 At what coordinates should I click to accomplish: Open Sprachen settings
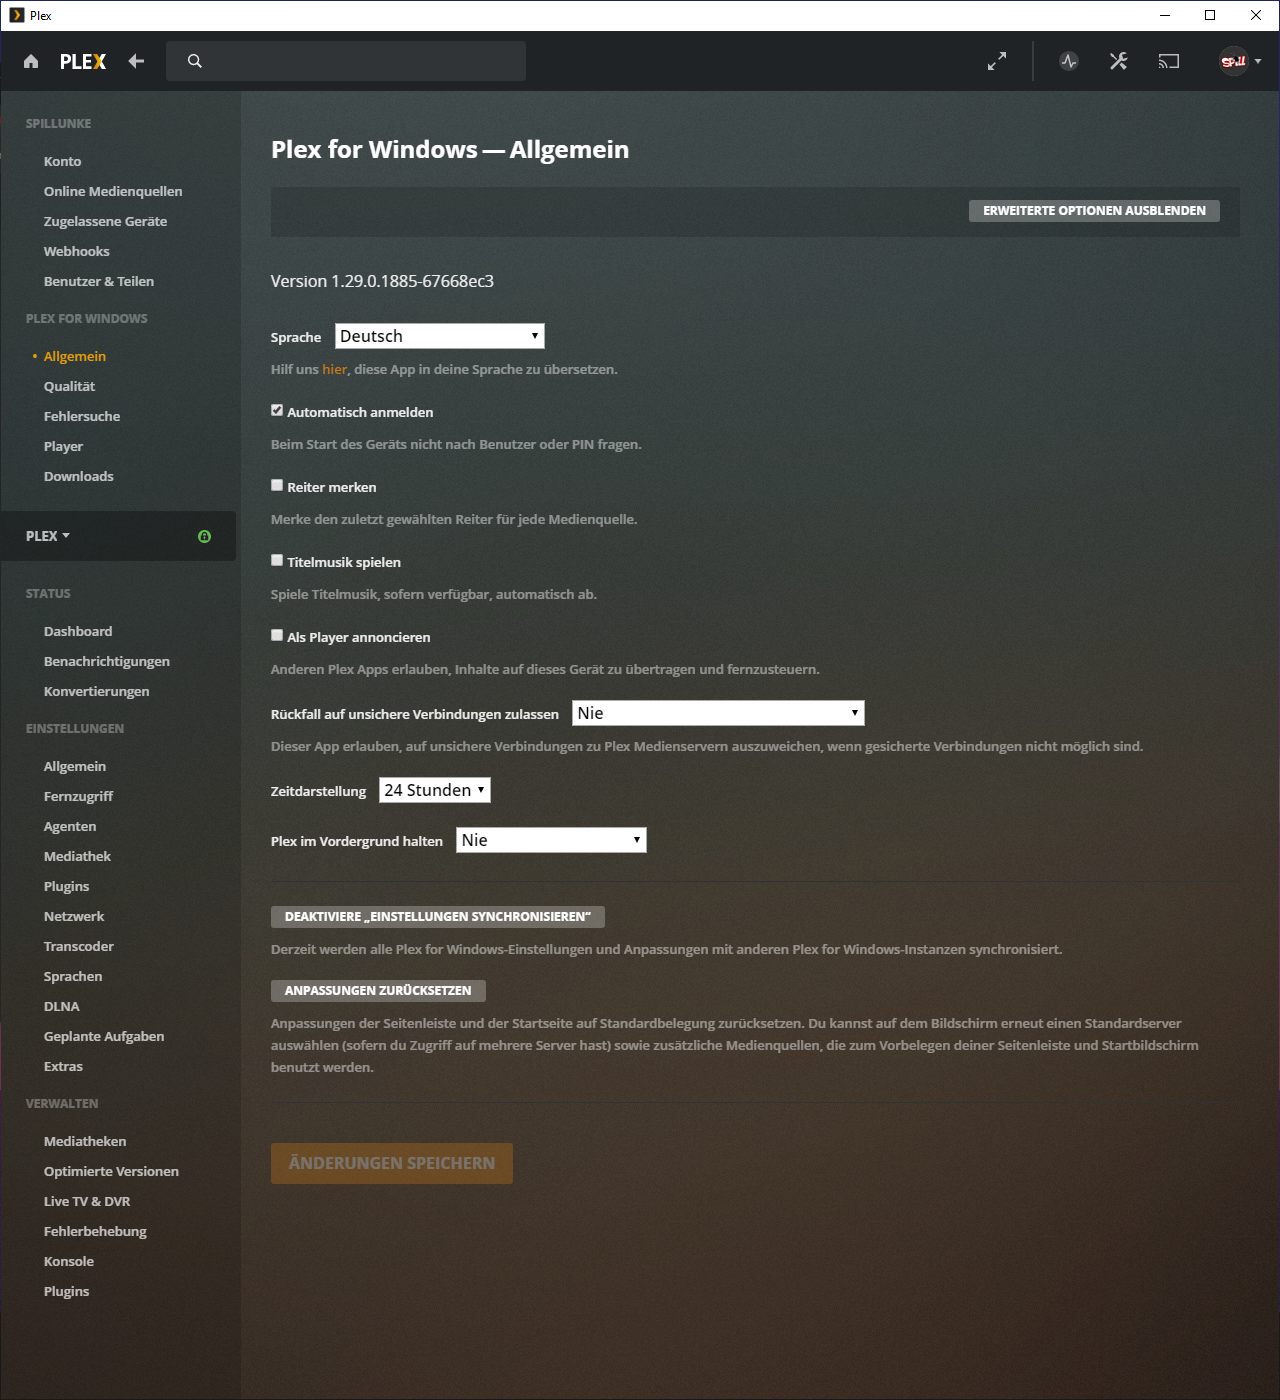[x=73, y=976]
